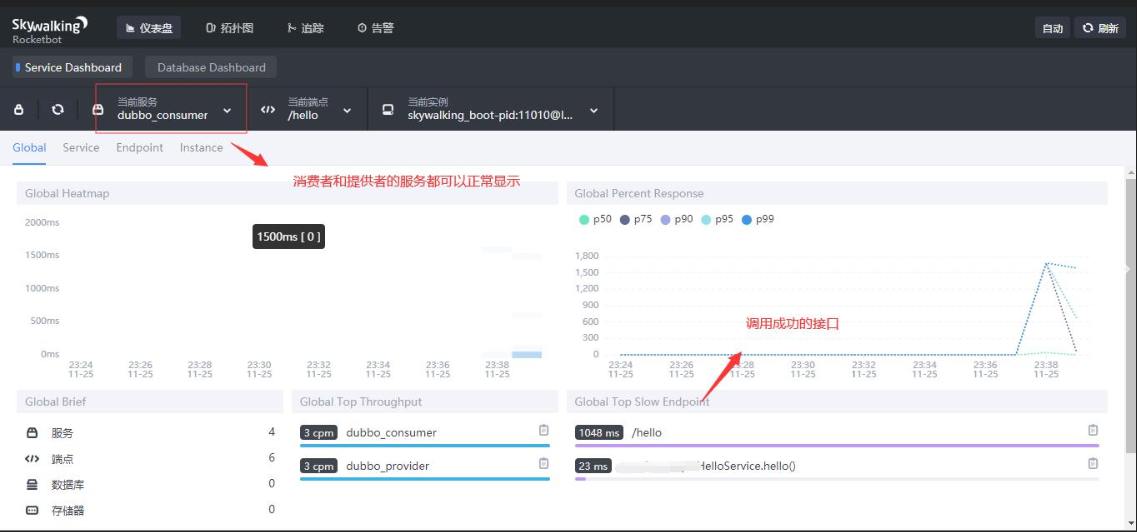This screenshot has height=532, width=1137.
Task: Switch to the Global tab
Action: point(29,148)
